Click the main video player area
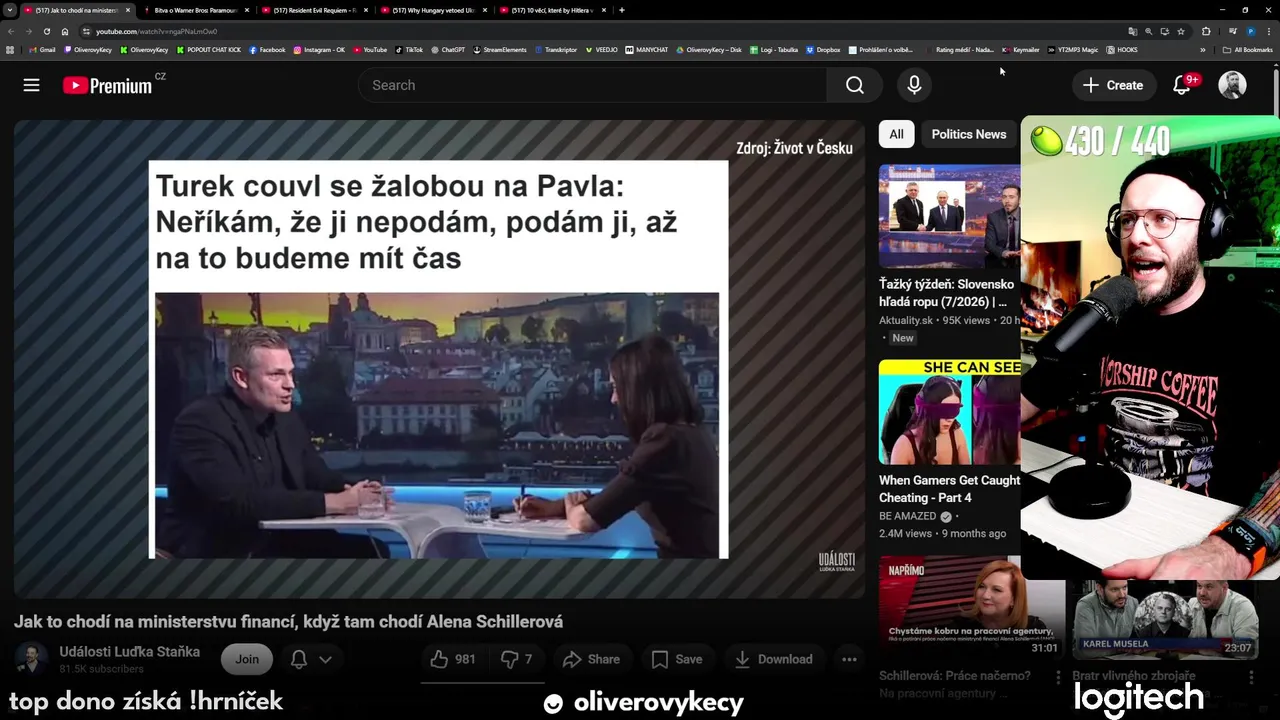This screenshot has width=1280, height=720. point(439,359)
